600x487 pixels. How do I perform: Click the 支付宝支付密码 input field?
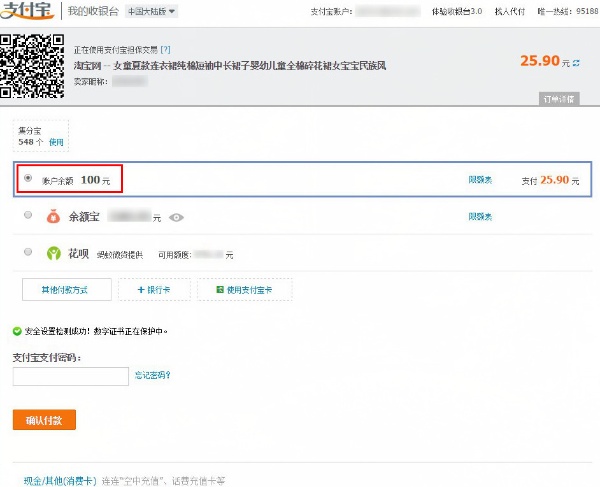(x=71, y=377)
